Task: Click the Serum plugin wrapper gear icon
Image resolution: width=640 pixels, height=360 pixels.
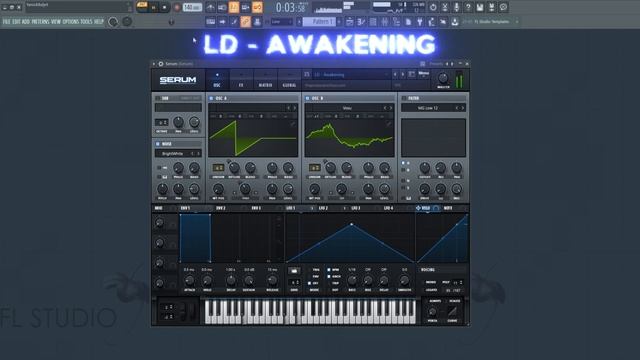Action: pos(161,64)
